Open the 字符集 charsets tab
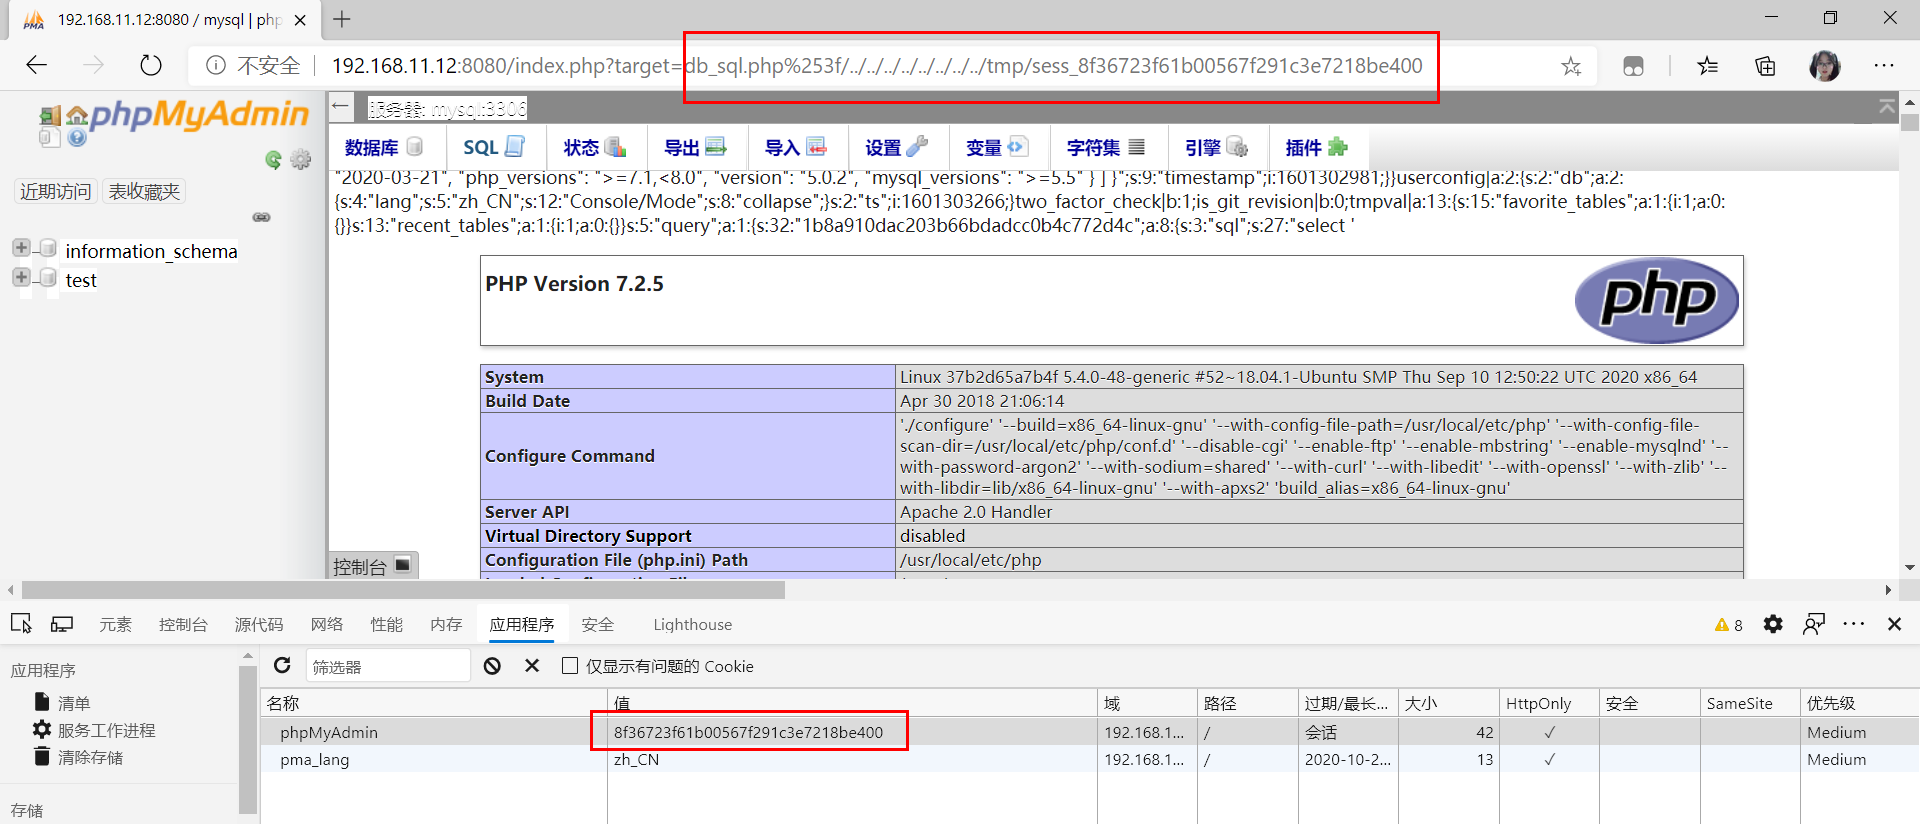This screenshot has width=1920, height=824. 1106,148
